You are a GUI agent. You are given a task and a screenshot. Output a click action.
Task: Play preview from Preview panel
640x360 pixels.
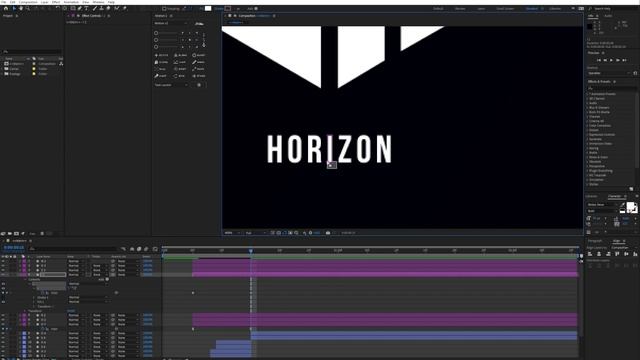(x=611, y=60)
